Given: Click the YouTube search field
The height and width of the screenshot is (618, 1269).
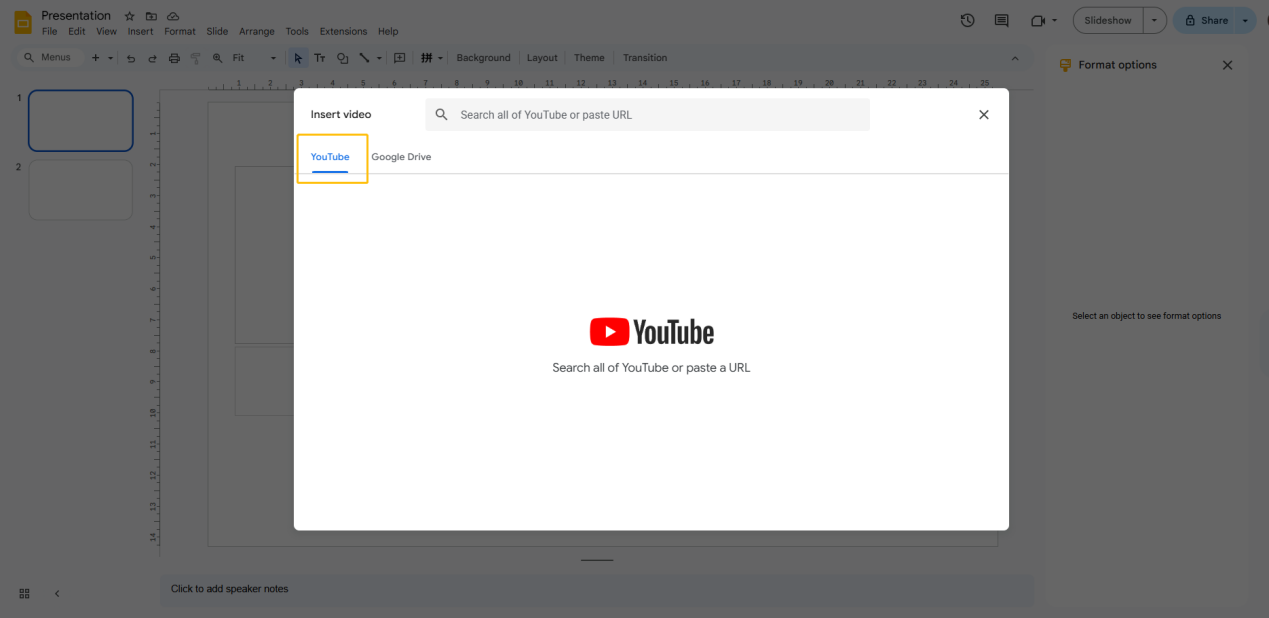Looking at the screenshot, I should (x=650, y=114).
